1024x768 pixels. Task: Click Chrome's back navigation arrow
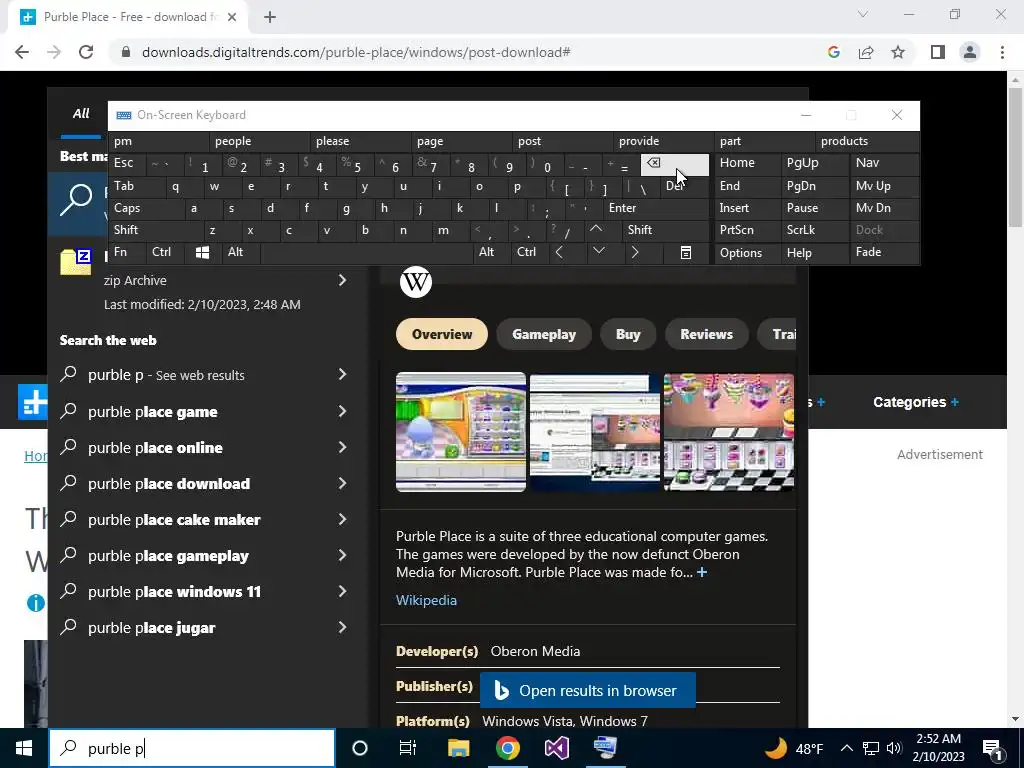tap(22, 52)
